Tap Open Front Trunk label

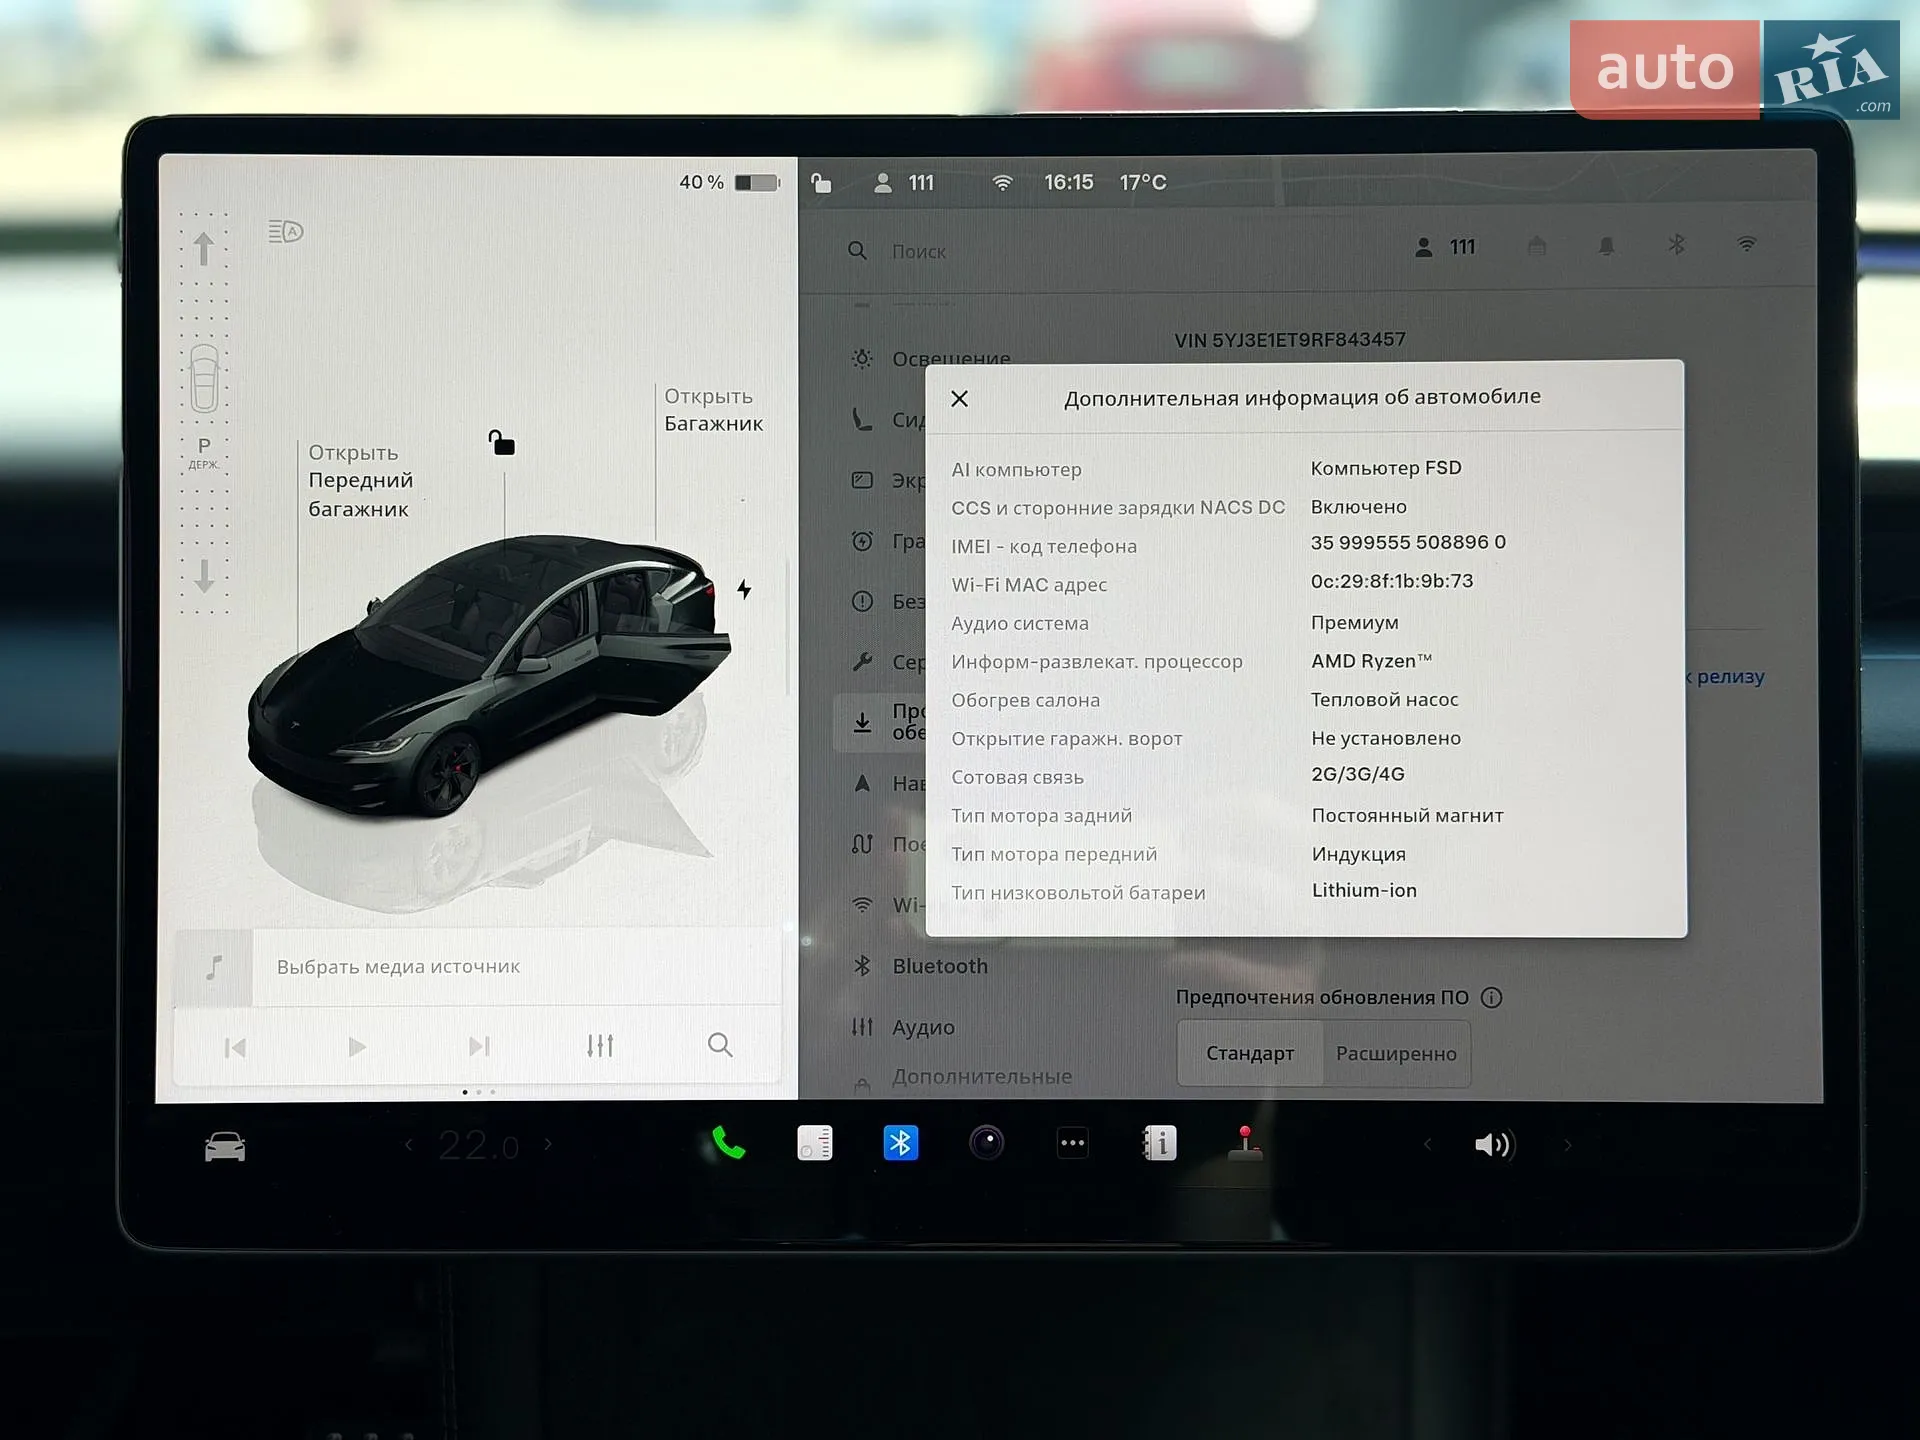(x=360, y=481)
